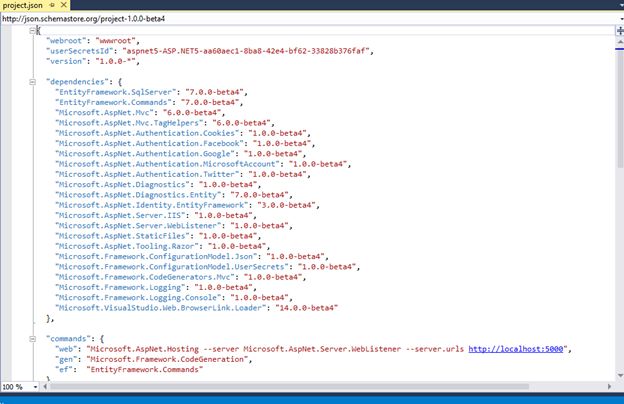The height and width of the screenshot is (404, 624).
Task: Collapse the "dependencies" section
Action: 33,82
